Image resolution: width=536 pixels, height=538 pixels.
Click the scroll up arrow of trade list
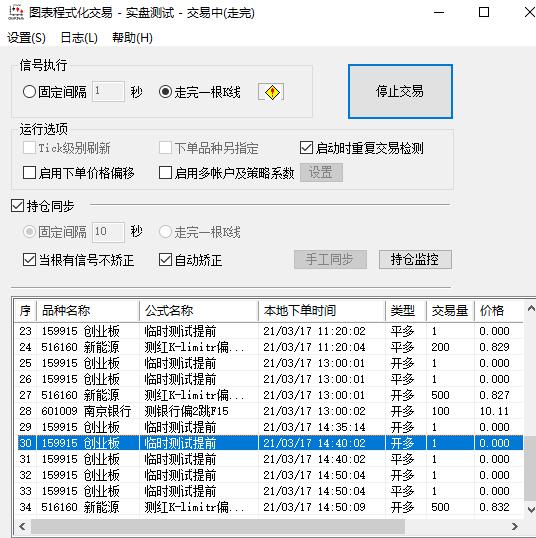pos(531,308)
